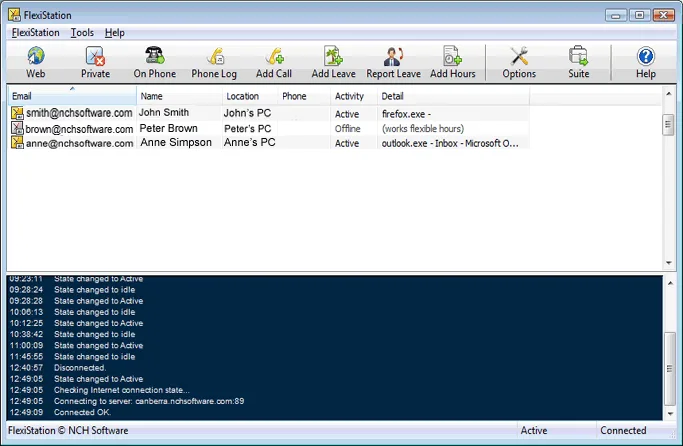Image resolution: width=683 pixels, height=446 pixels.
Task: Click FlexiStation © NCH Software status text
Action: (68, 430)
